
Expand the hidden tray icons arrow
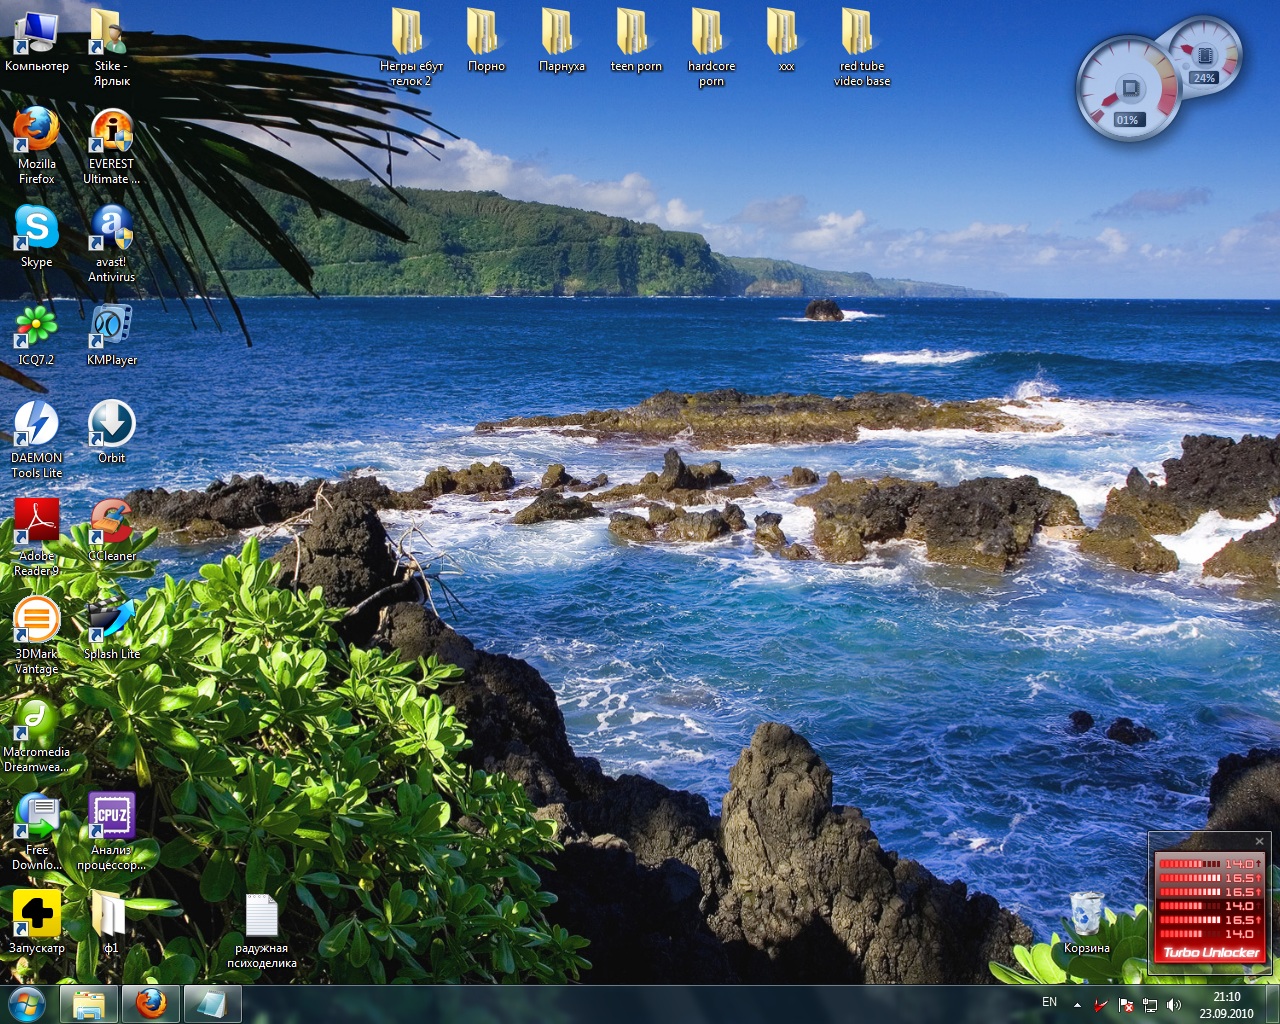pyautogui.click(x=1077, y=1004)
